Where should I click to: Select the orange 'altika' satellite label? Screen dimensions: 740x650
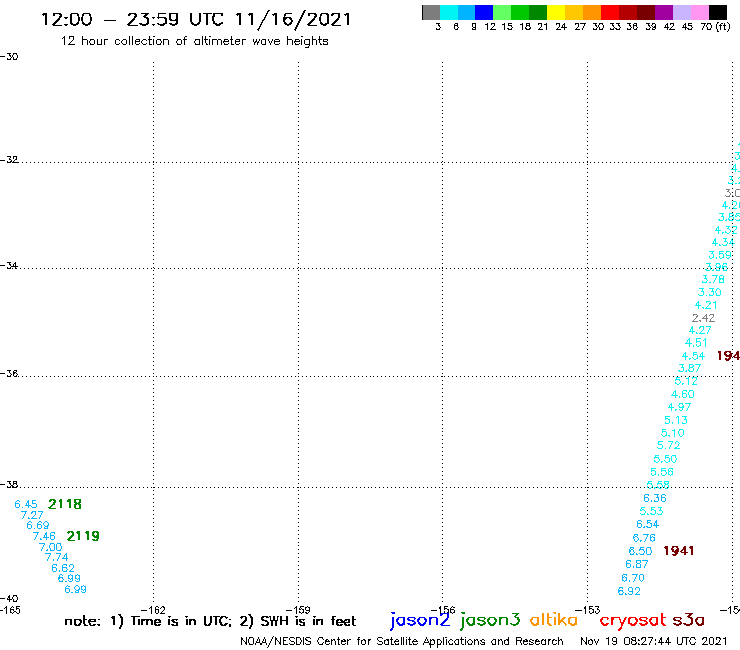point(554,620)
